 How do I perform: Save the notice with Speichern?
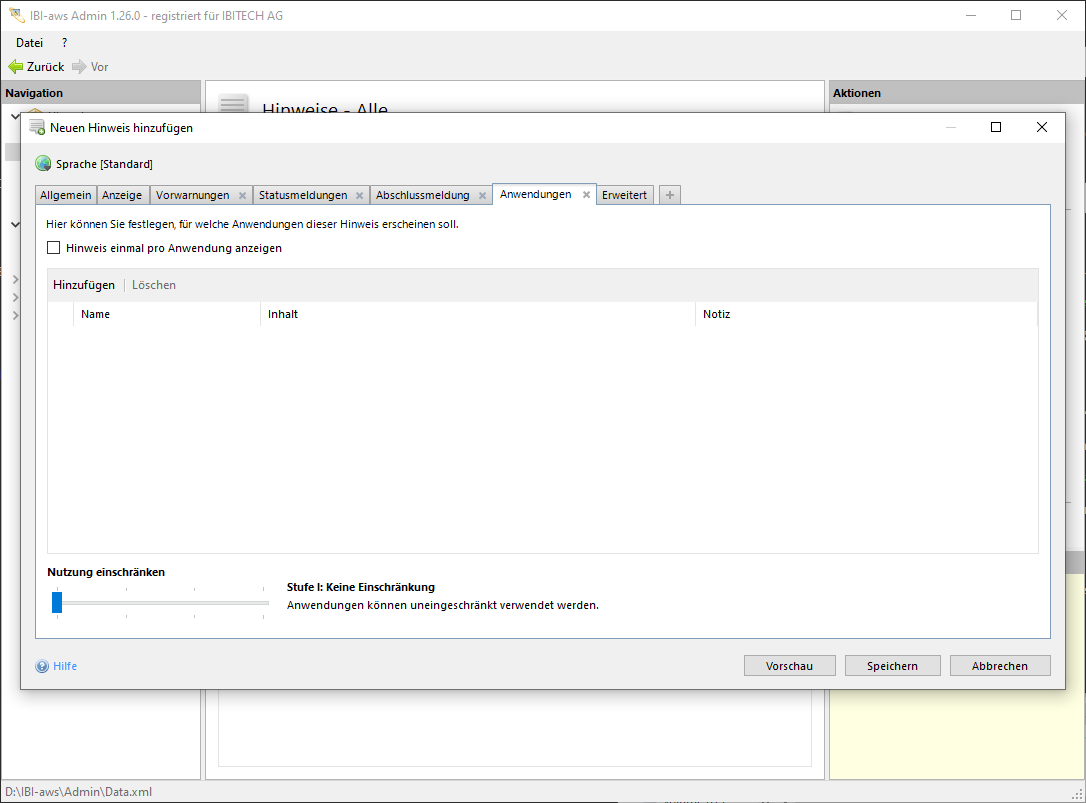point(892,666)
